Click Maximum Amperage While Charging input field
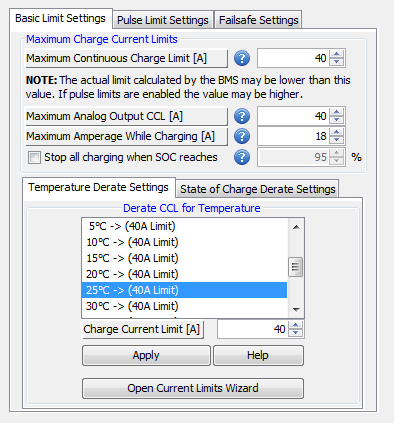394x423 pixels. [293, 136]
